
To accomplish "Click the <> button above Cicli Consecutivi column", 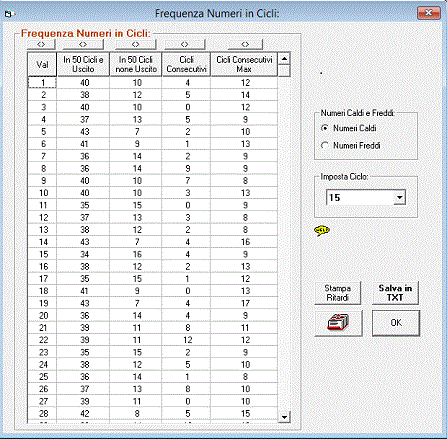I will coord(185,44).
